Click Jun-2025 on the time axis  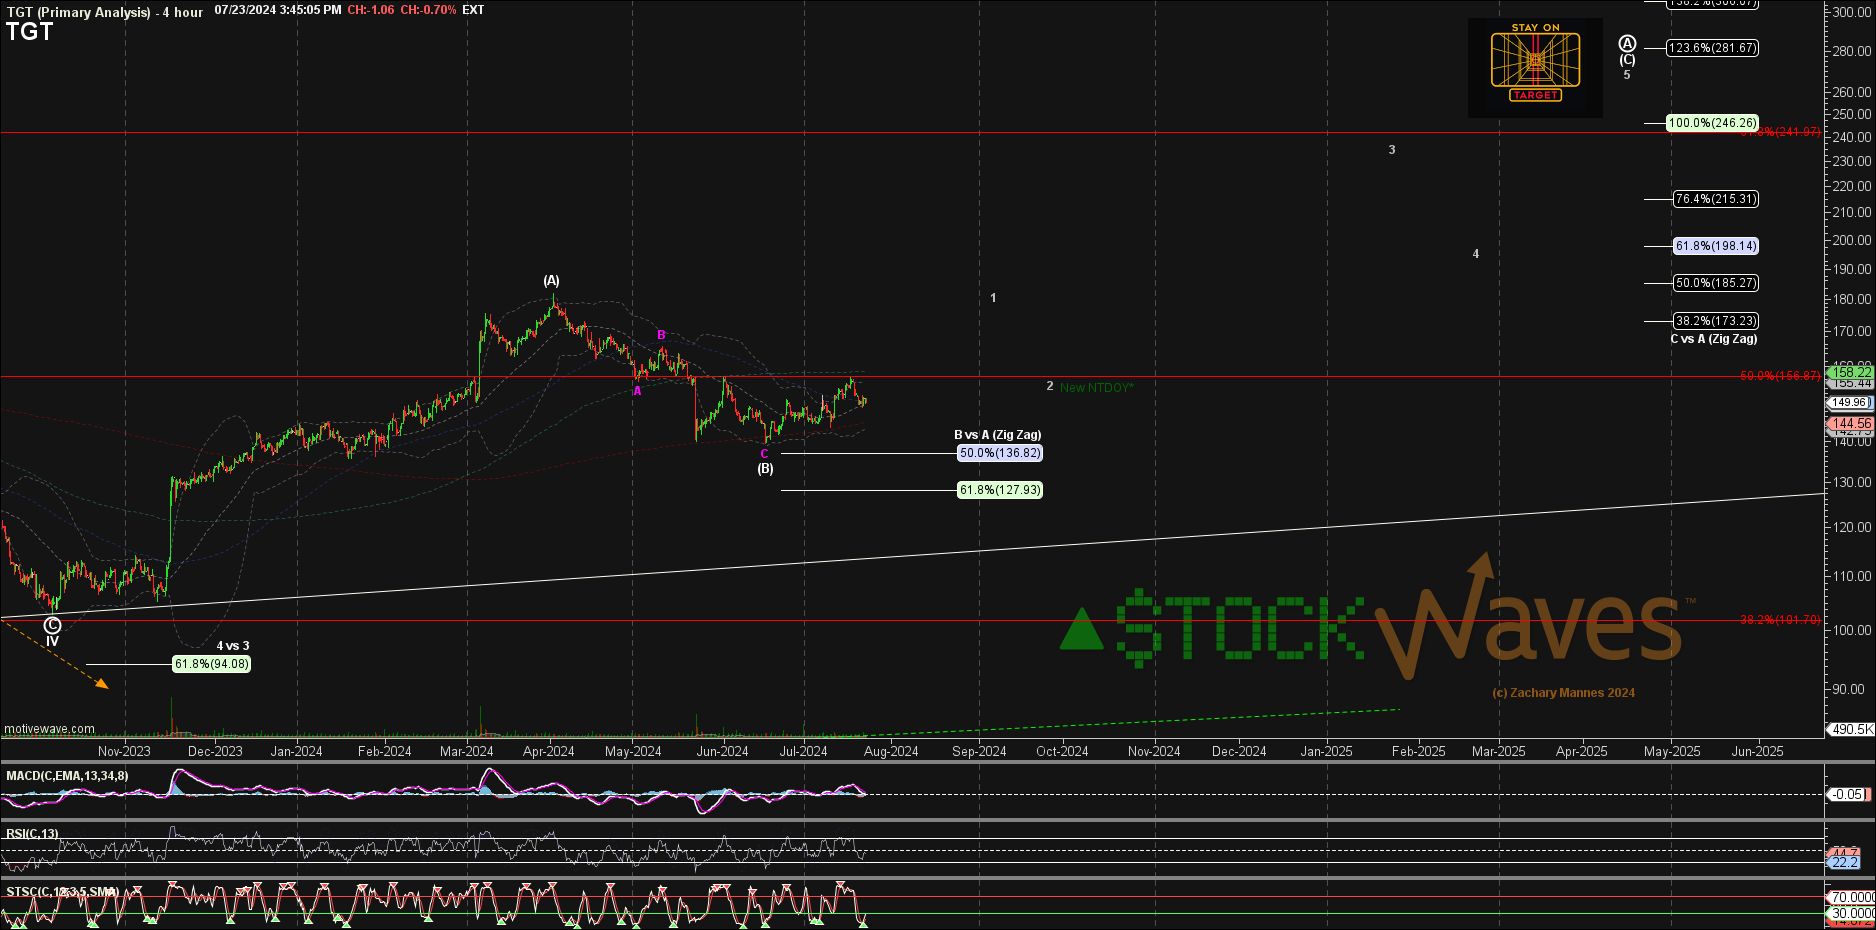click(1757, 751)
